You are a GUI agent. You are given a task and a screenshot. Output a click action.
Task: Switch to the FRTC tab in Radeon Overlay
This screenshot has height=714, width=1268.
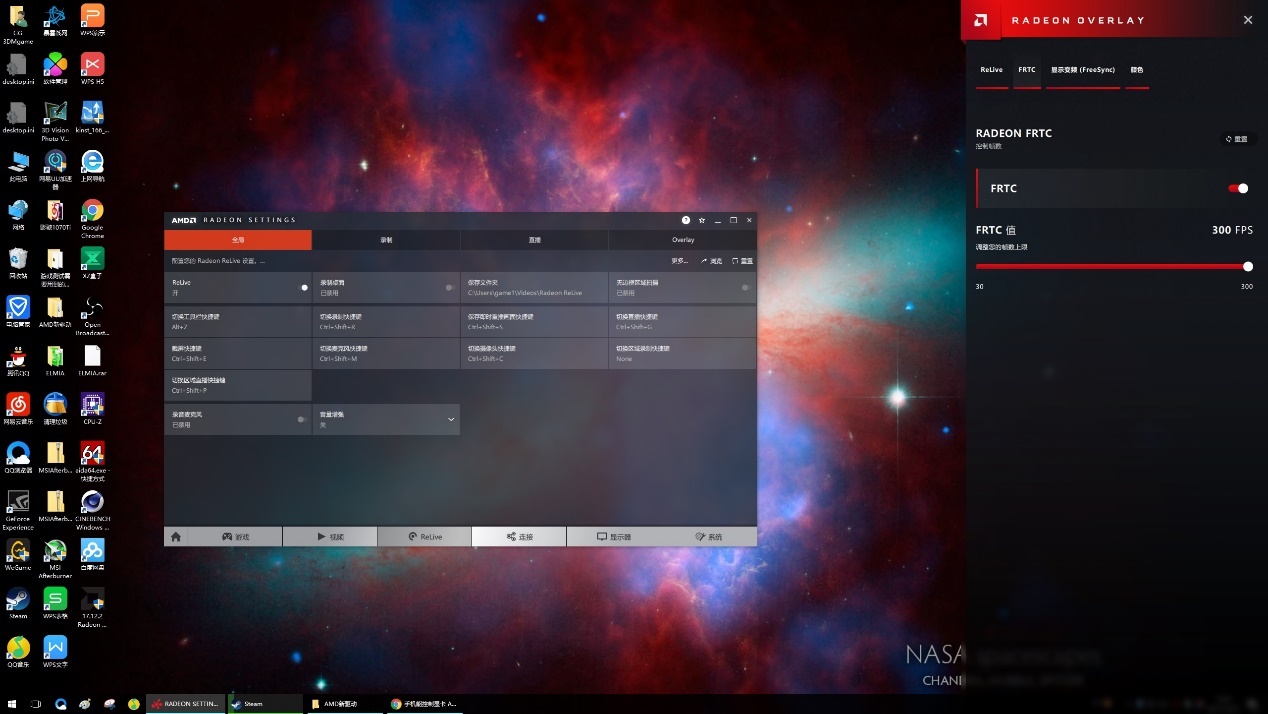1027,70
